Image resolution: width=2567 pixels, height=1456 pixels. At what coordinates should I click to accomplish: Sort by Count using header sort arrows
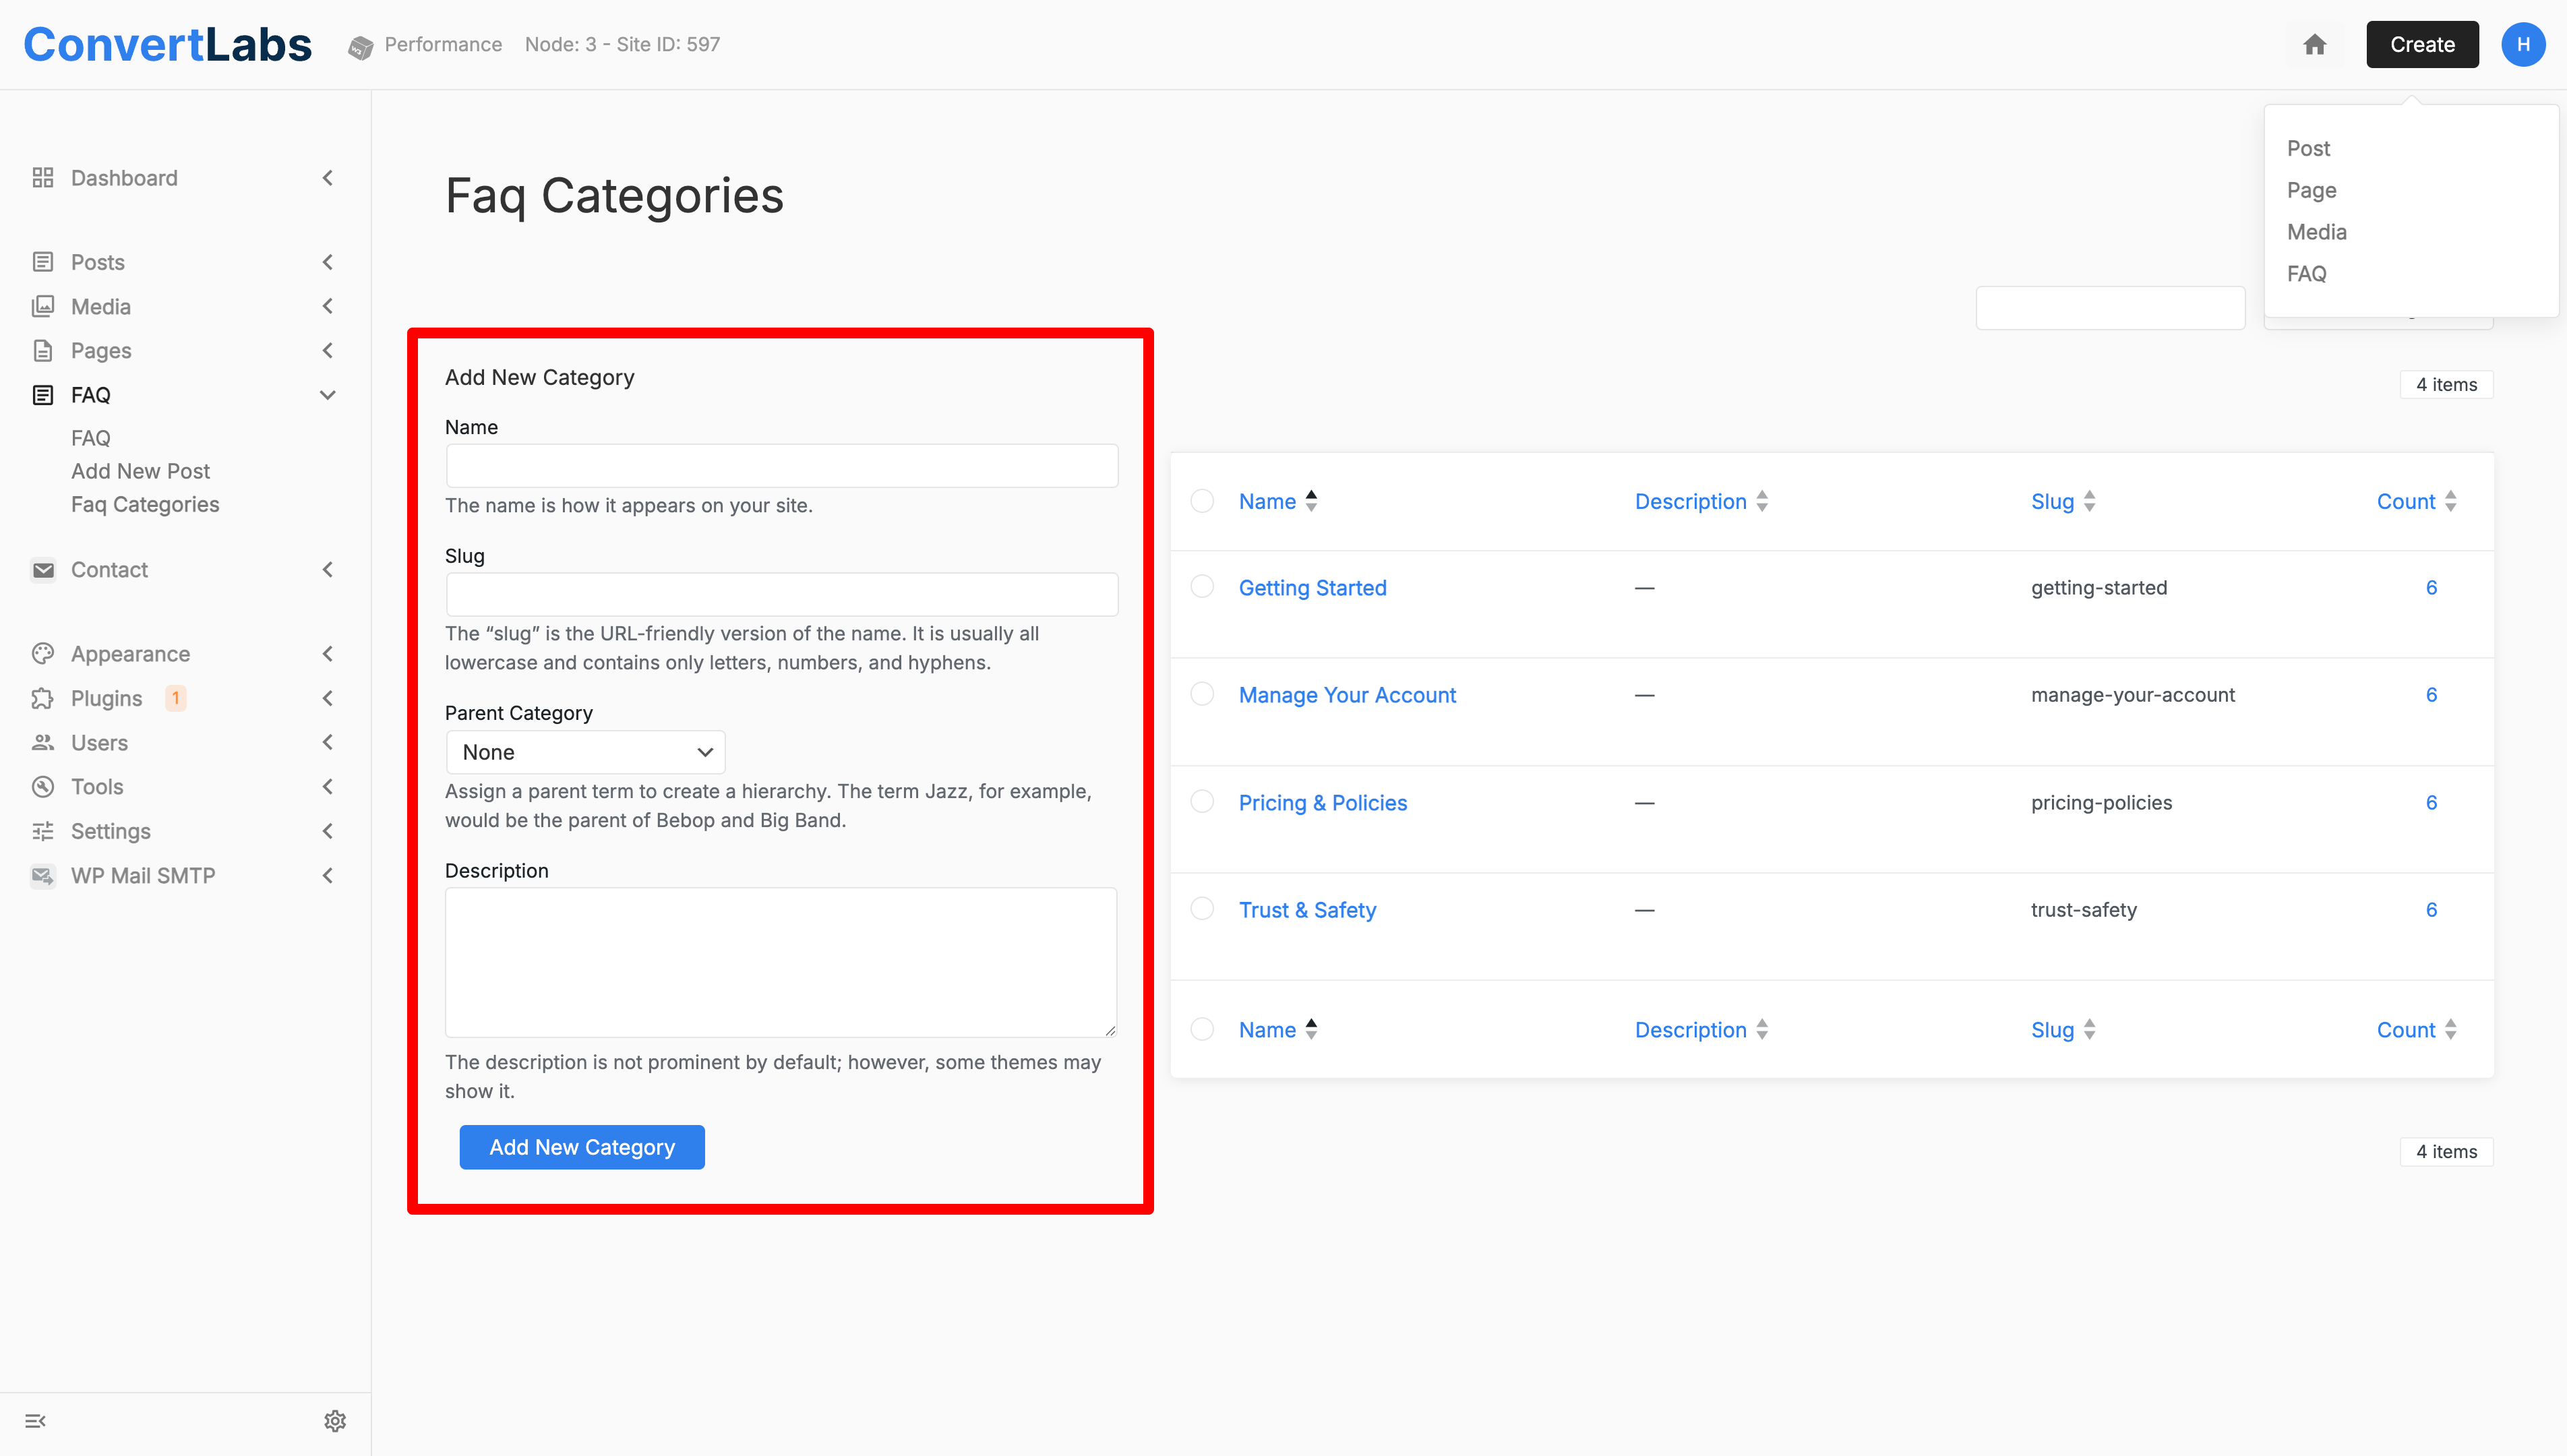coord(2450,501)
